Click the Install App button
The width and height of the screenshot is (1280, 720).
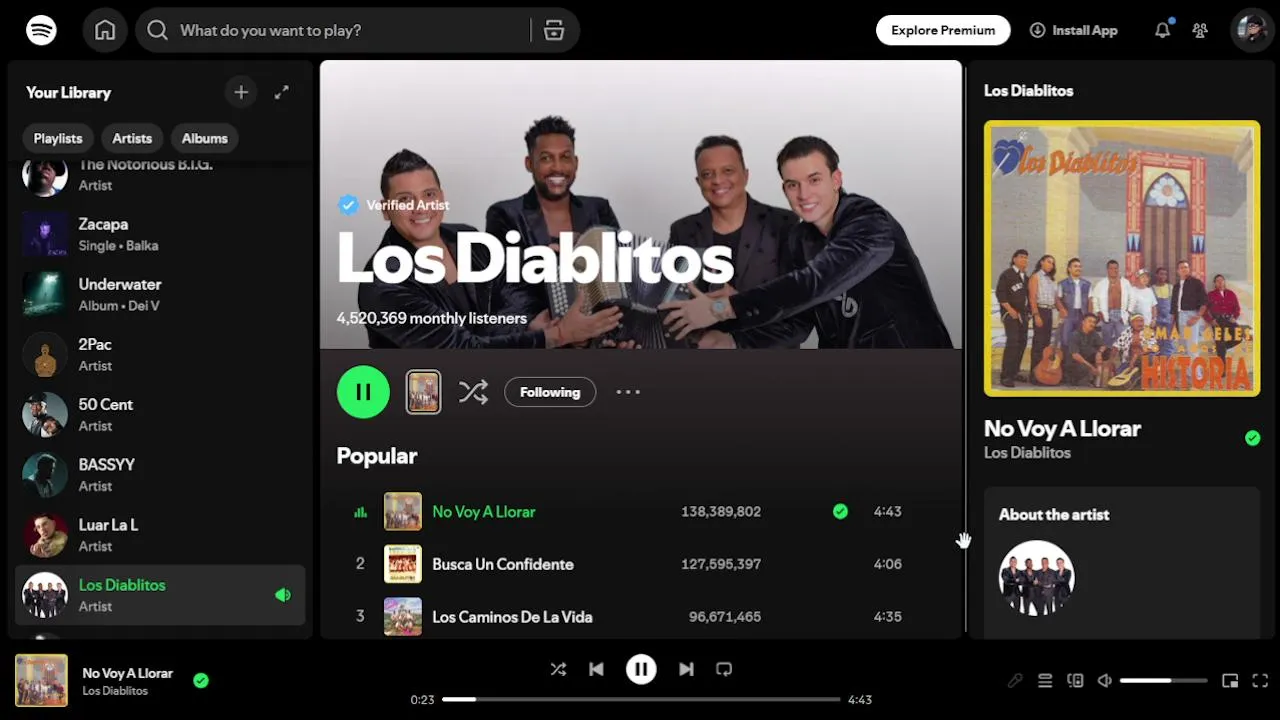pos(1073,30)
